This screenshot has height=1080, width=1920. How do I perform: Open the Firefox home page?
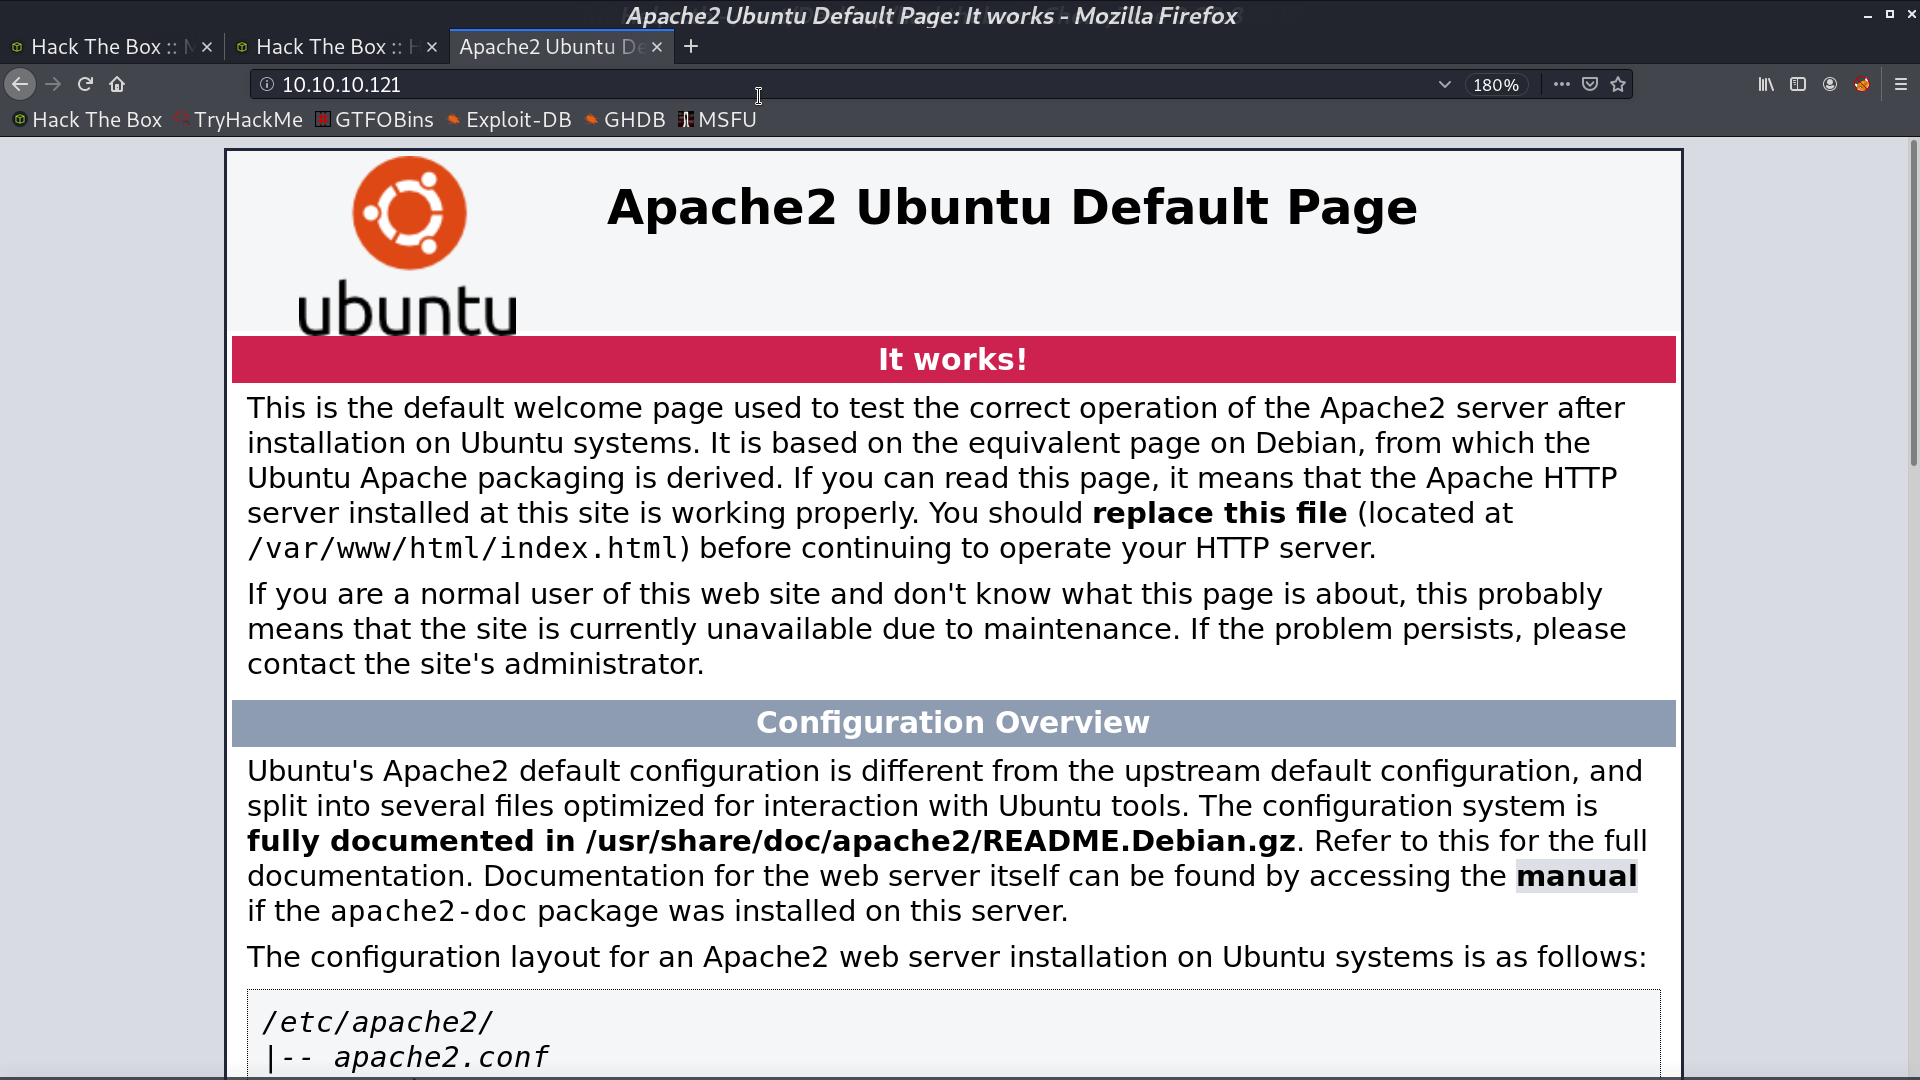coord(117,85)
